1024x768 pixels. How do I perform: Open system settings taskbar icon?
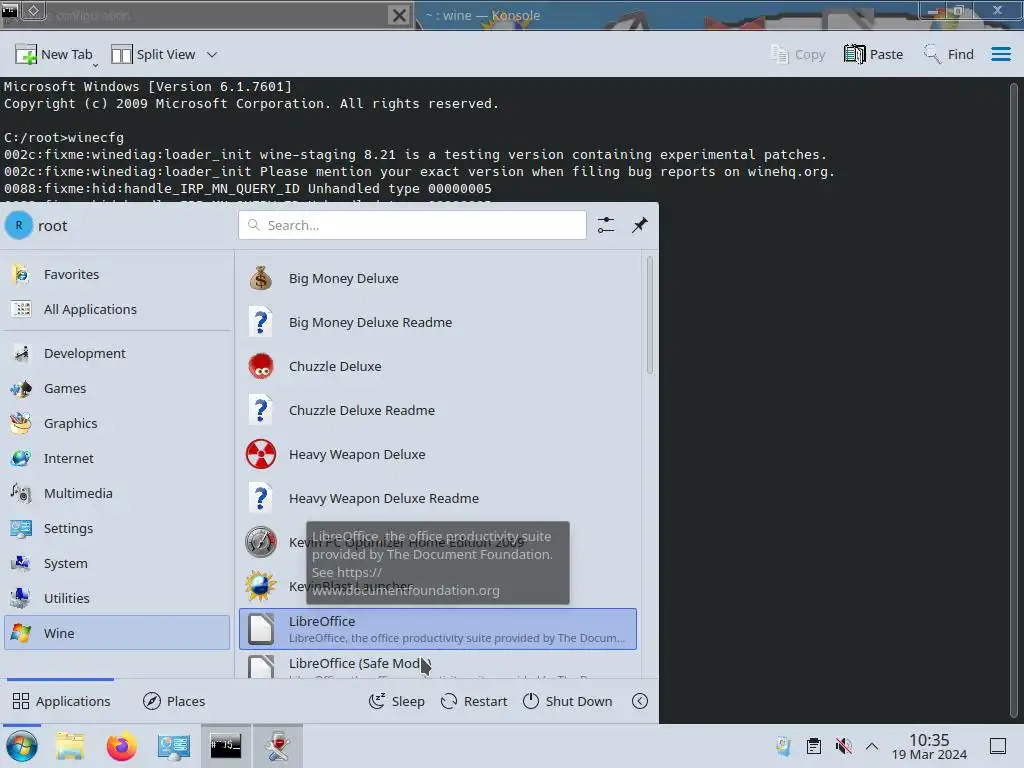174,746
